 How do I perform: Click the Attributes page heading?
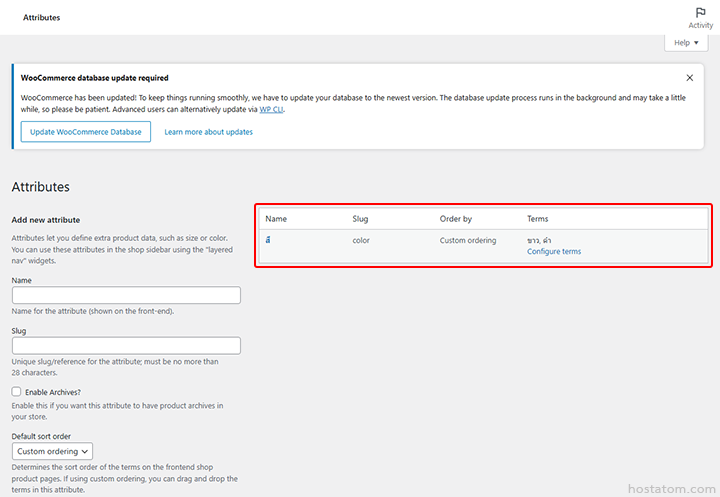pos(40,187)
